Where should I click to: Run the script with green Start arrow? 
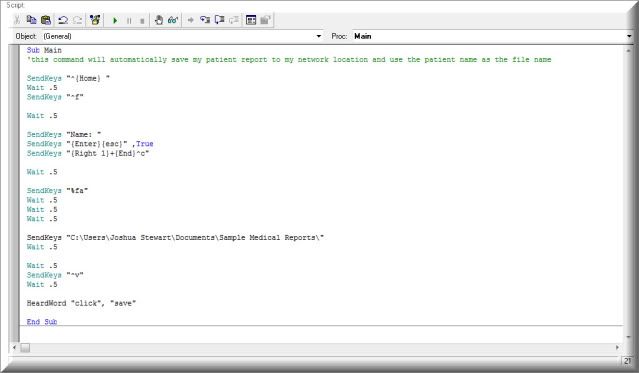pos(115,20)
